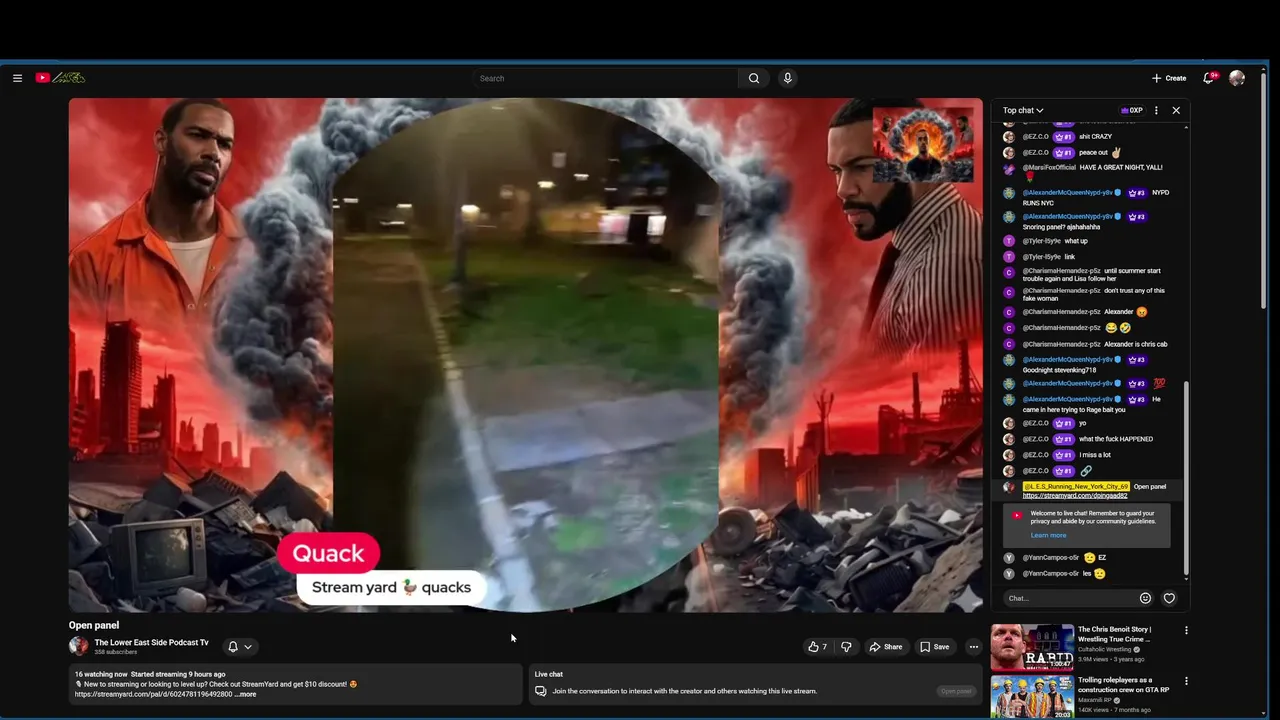Screen dimensions: 1280x720
Task: Open the account avatar menu
Action: (1237, 78)
